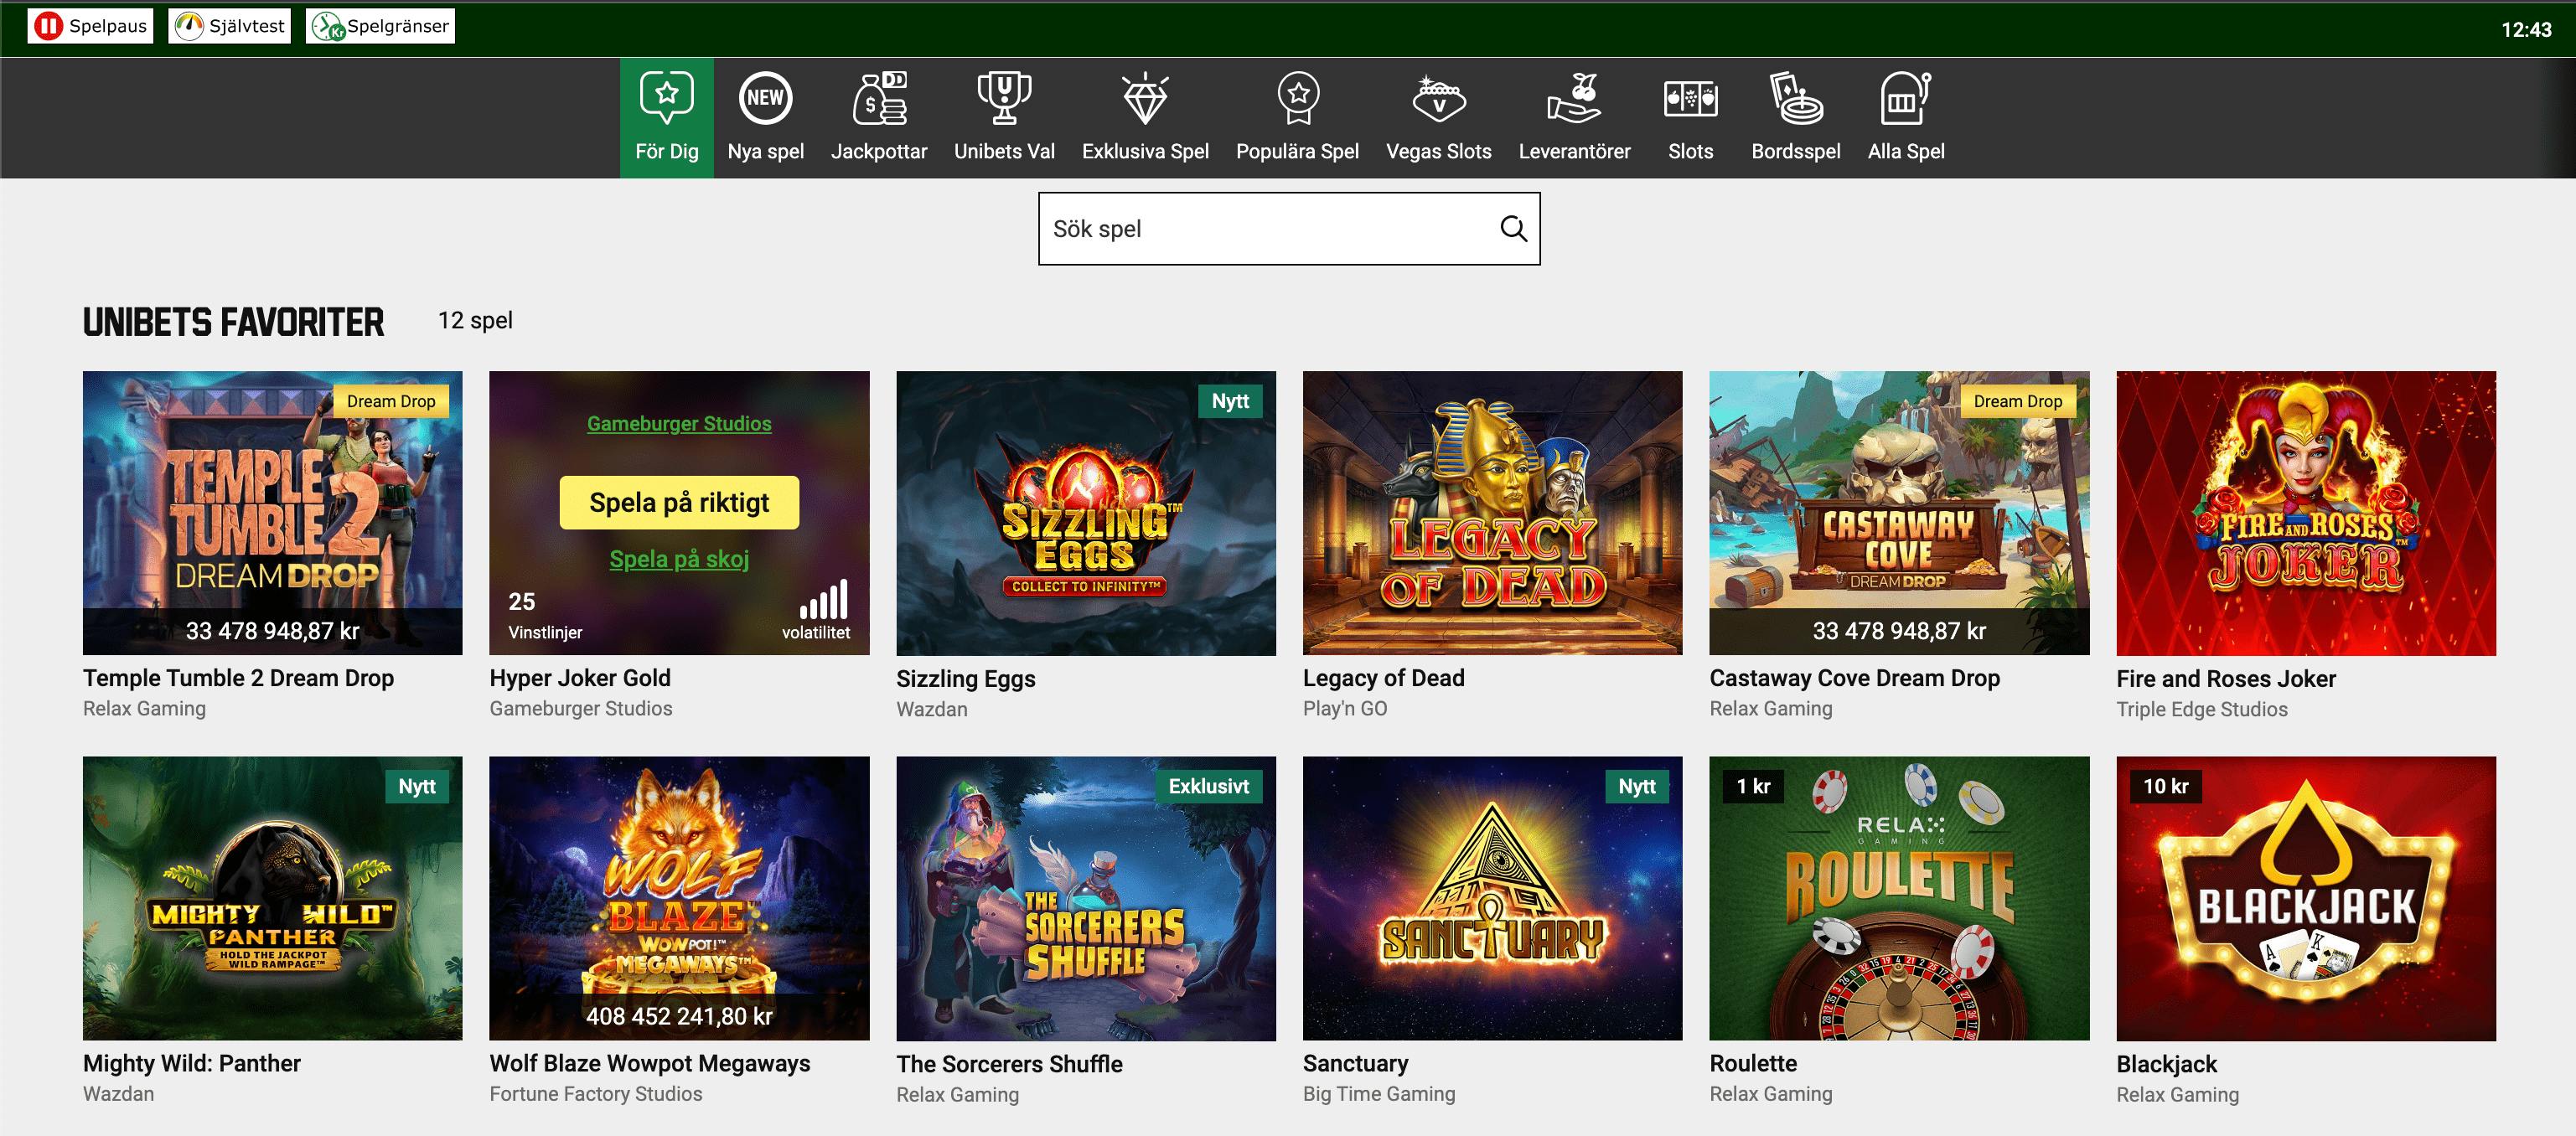Viewport: 2576px width, 1136px height.
Task: Click the Nytt badge on Sizzling Eggs
Action: 1230,401
